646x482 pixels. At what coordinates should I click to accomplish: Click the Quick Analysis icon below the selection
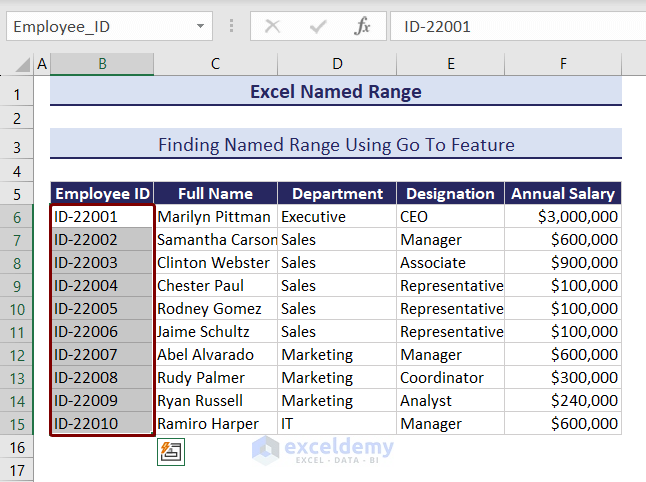[x=171, y=452]
